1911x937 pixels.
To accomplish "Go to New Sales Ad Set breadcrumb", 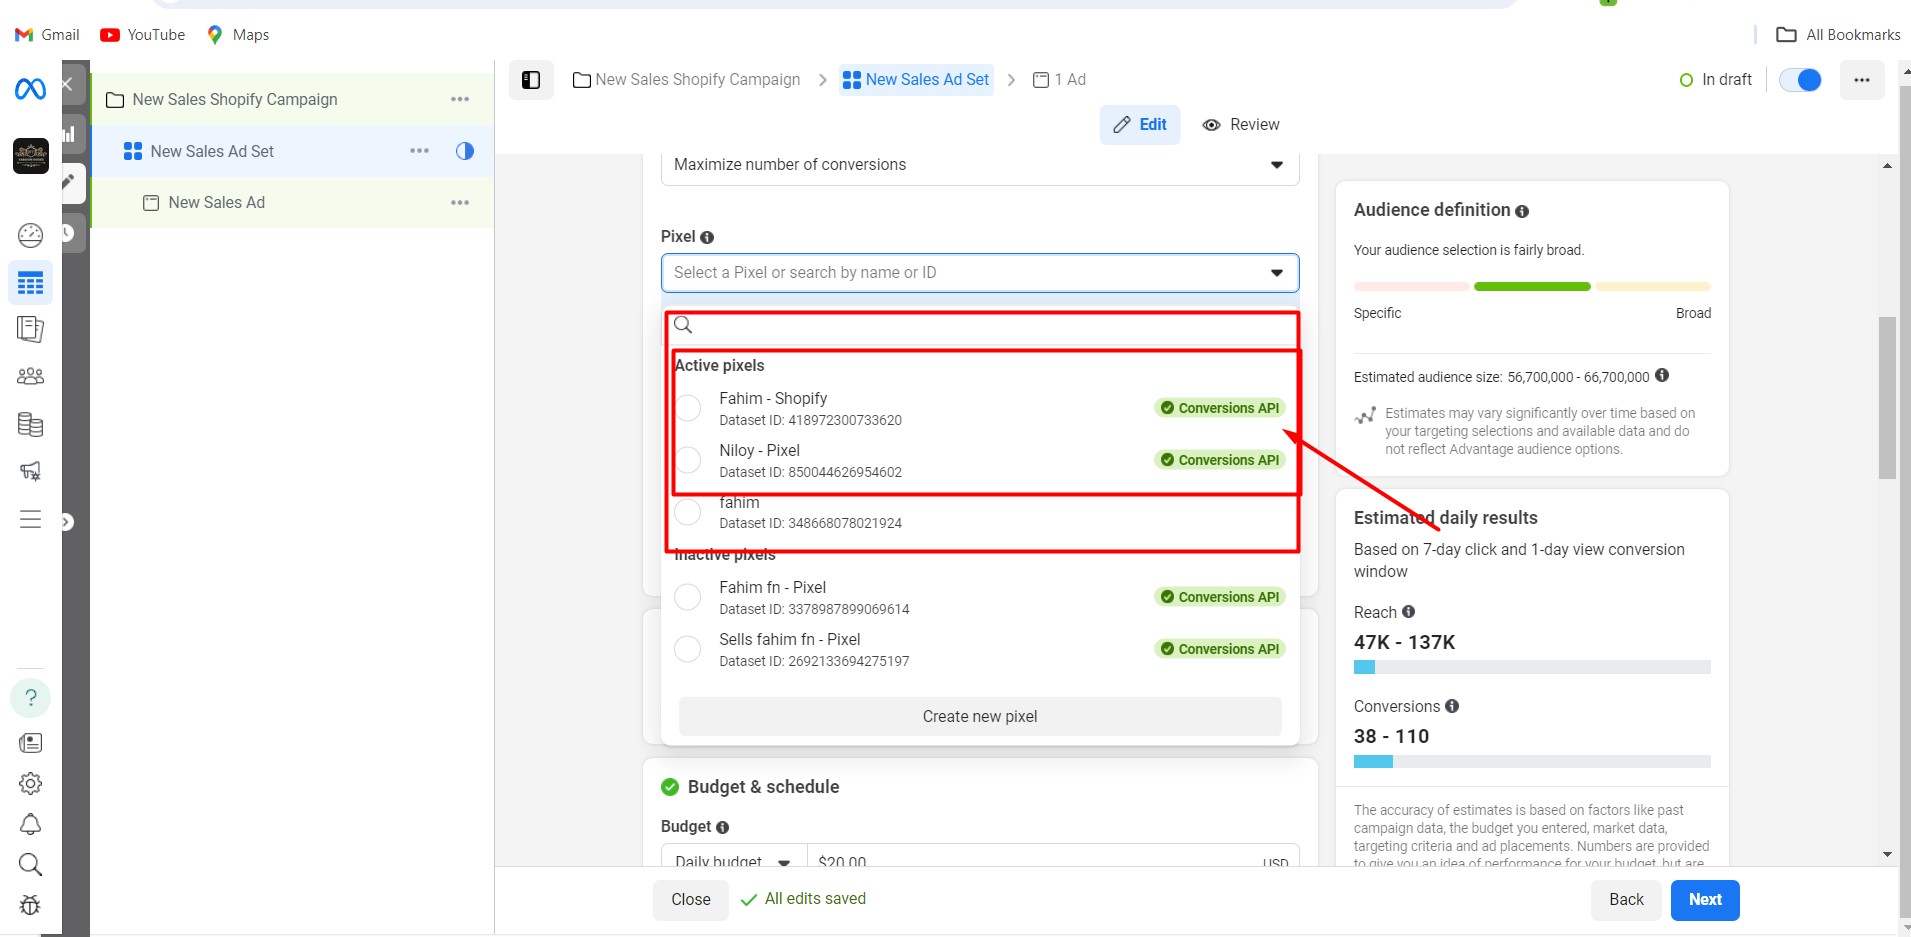I will click(916, 80).
